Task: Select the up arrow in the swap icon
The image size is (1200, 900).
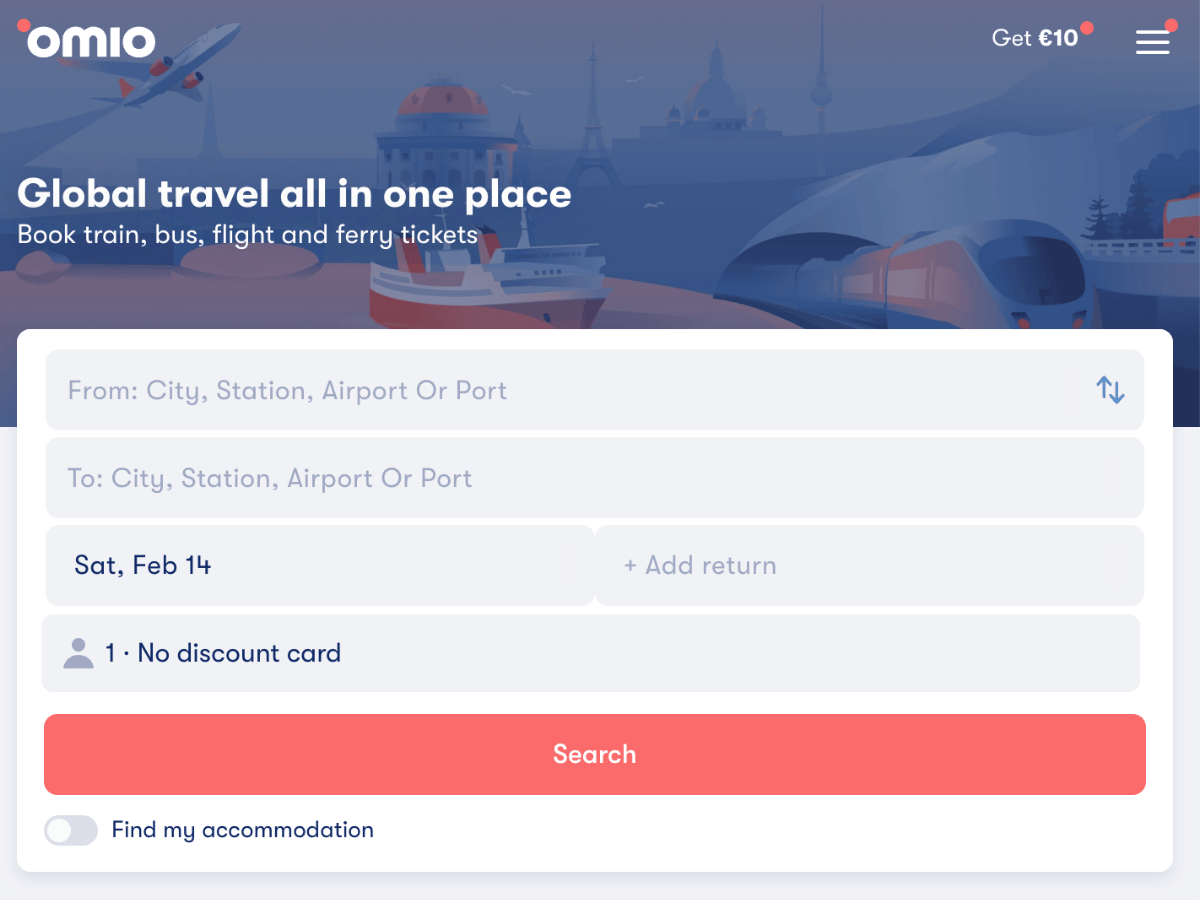Action: pyautogui.click(x=1104, y=388)
